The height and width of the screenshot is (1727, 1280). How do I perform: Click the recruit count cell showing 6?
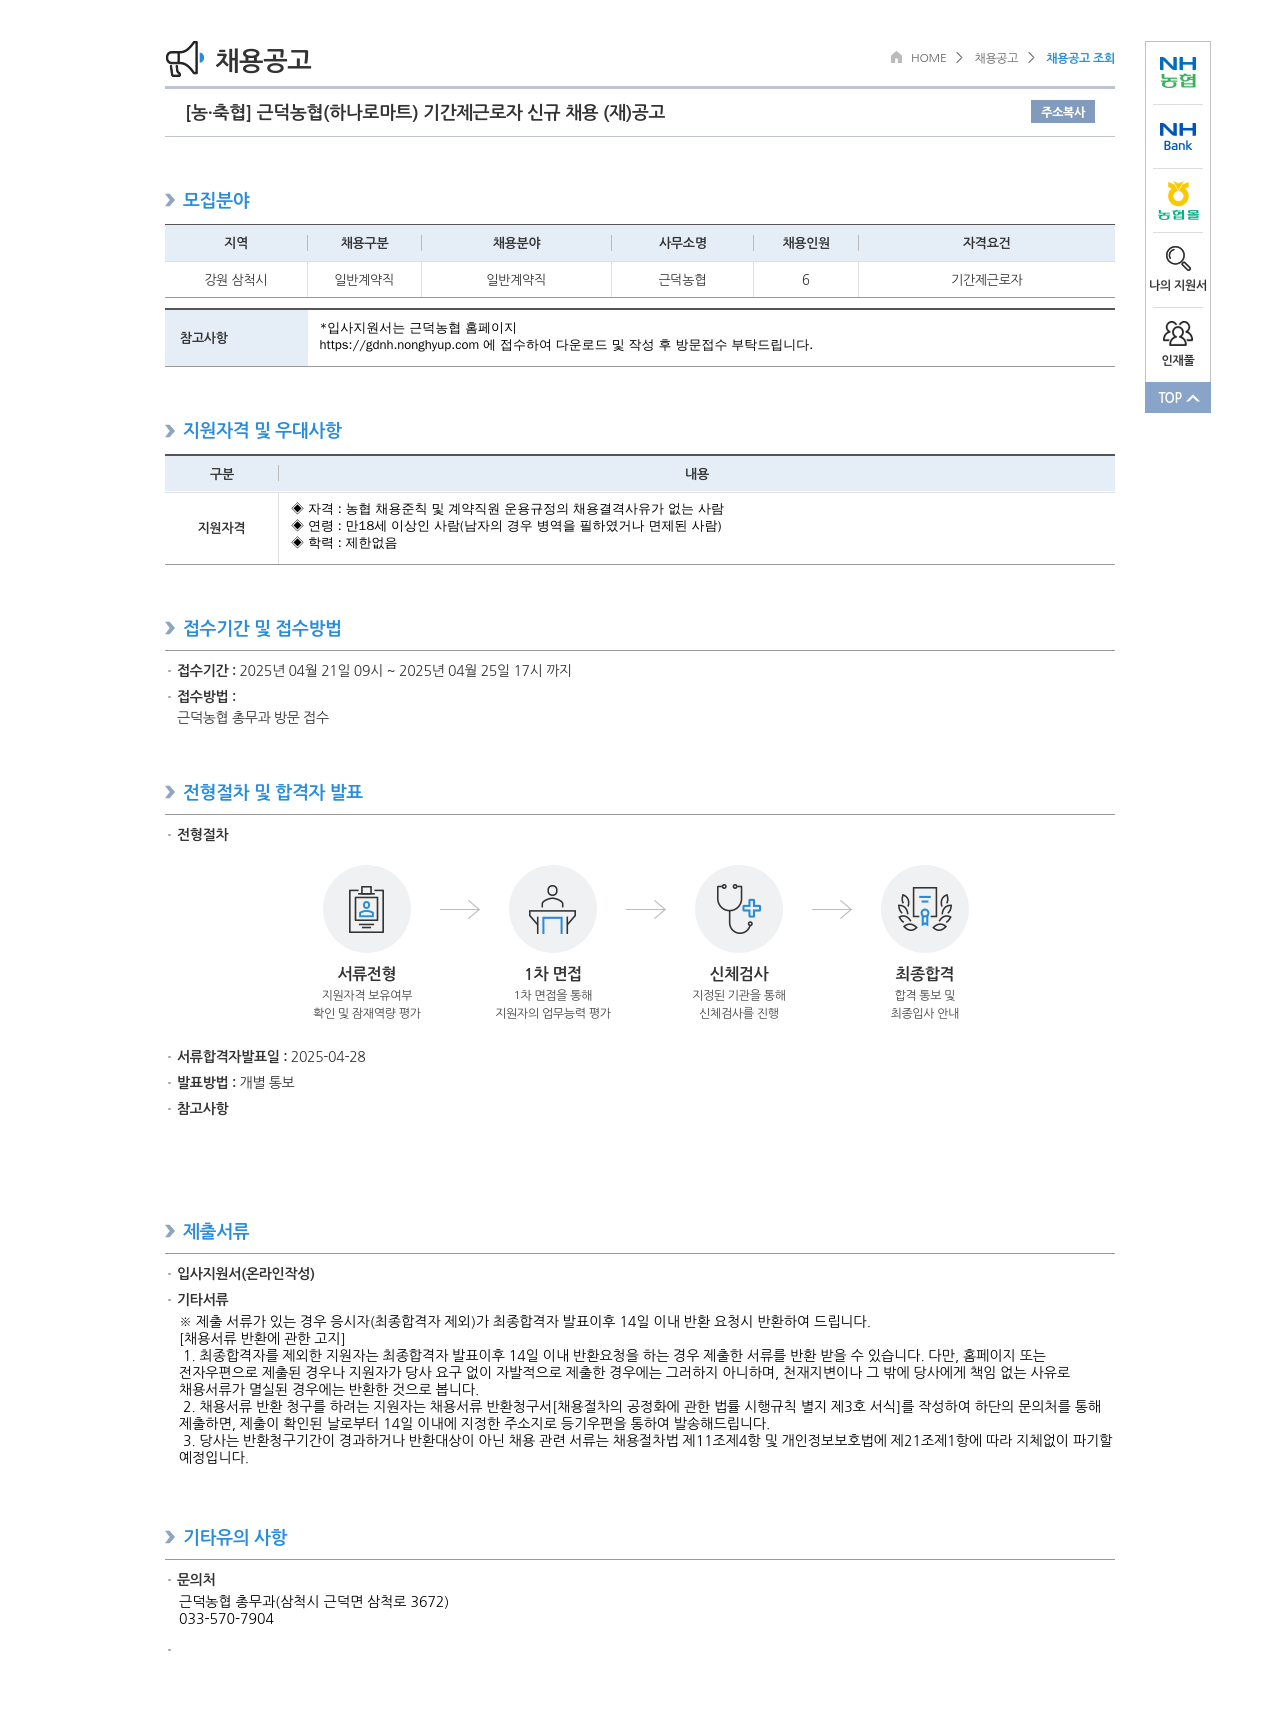pyautogui.click(x=806, y=280)
